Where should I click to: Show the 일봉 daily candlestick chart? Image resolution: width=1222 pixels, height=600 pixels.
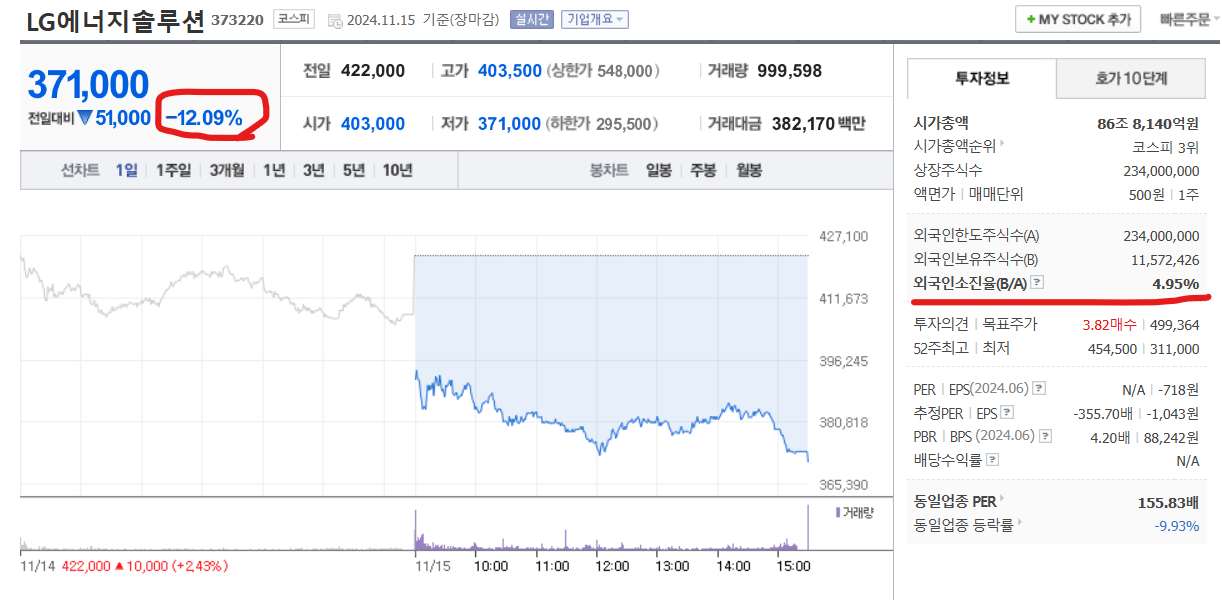click(x=658, y=170)
